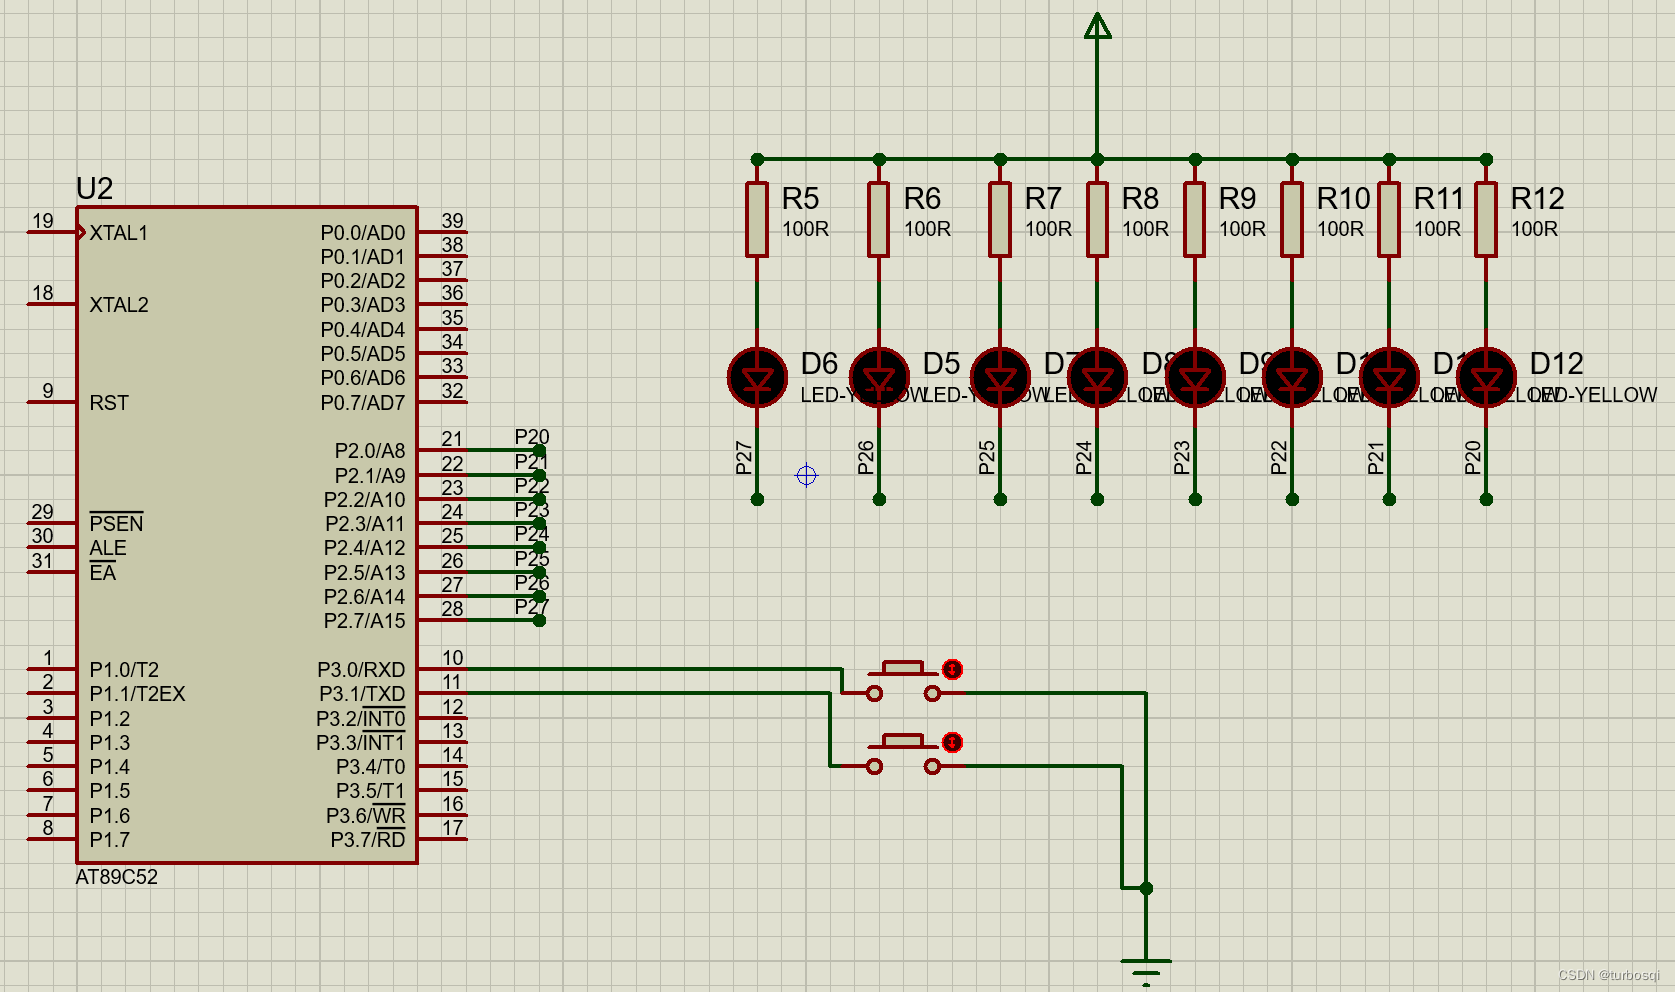Select resistor R11 component body
This screenshot has width=1675, height=992.
pos(1389,219)
